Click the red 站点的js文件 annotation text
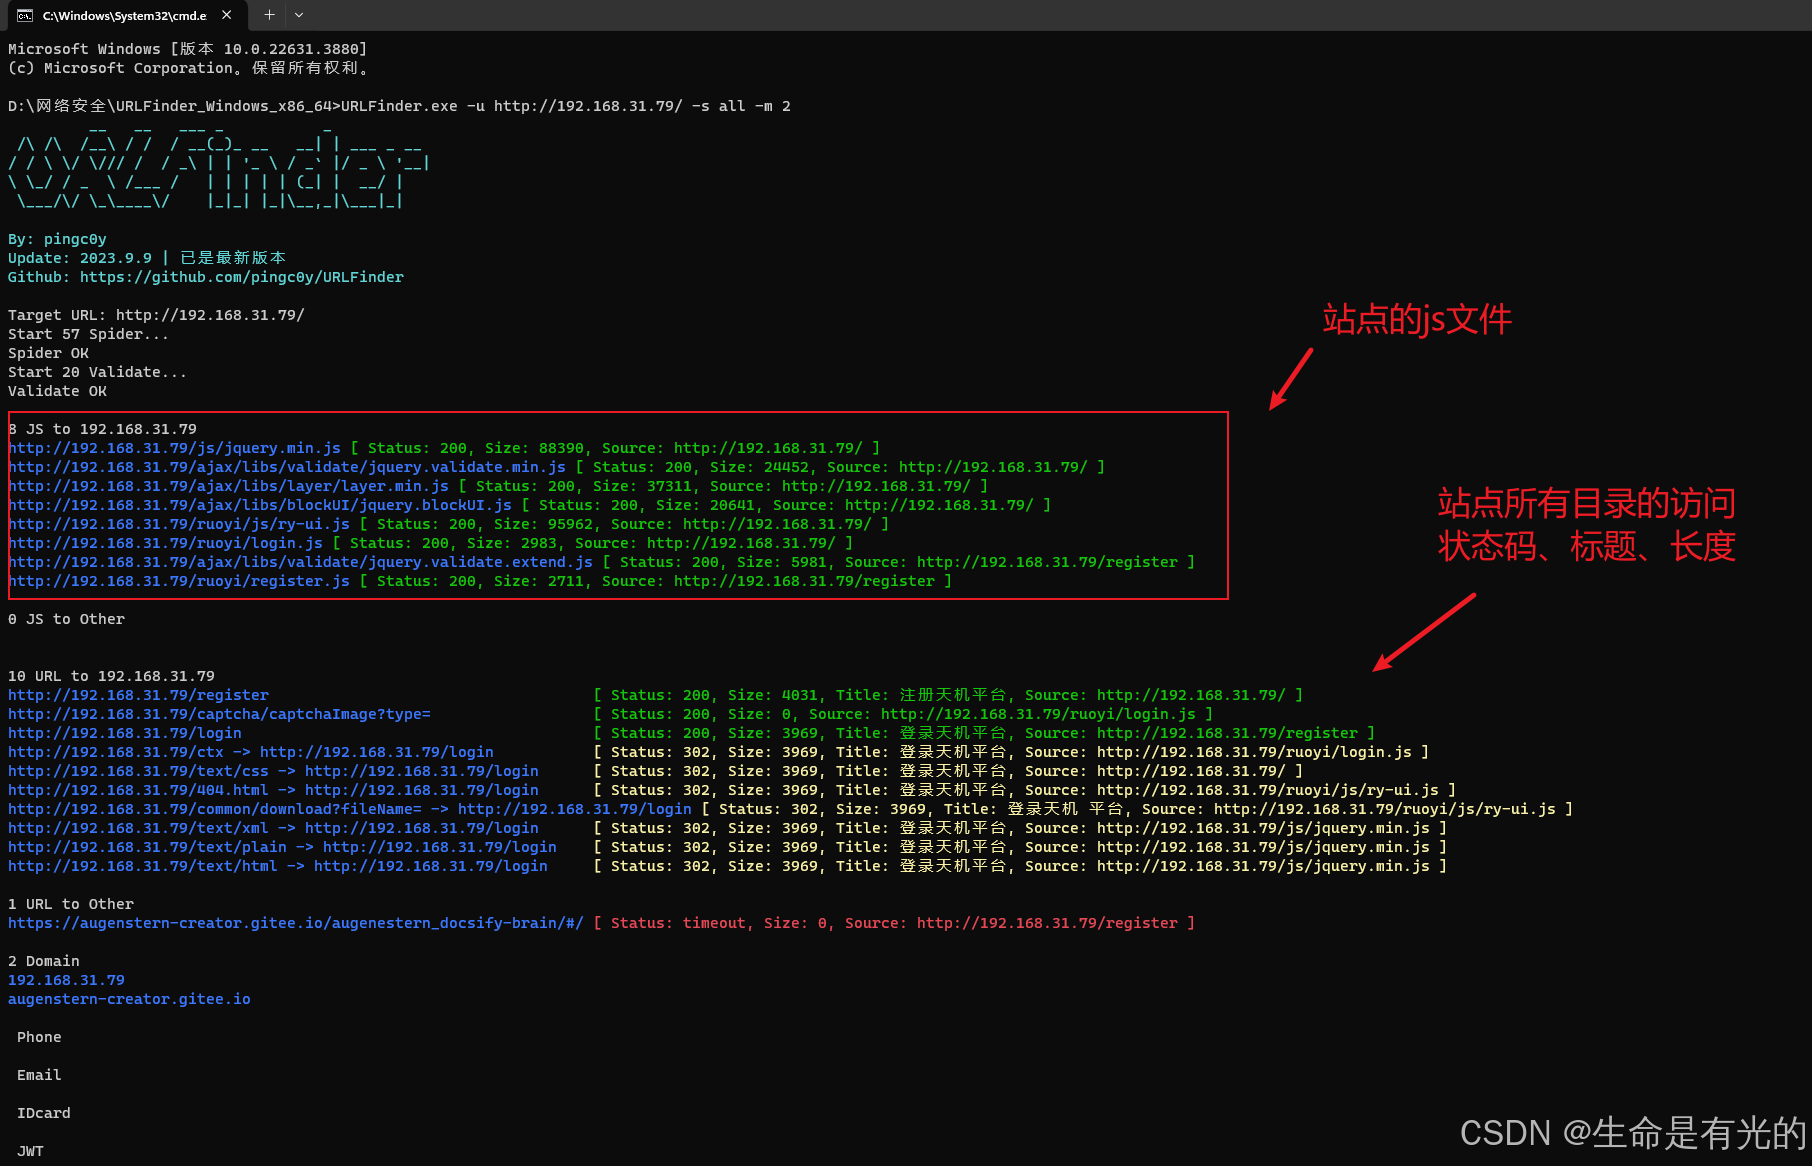The width and height of the screenshot is (1812, 1166). coord(1416,320)
